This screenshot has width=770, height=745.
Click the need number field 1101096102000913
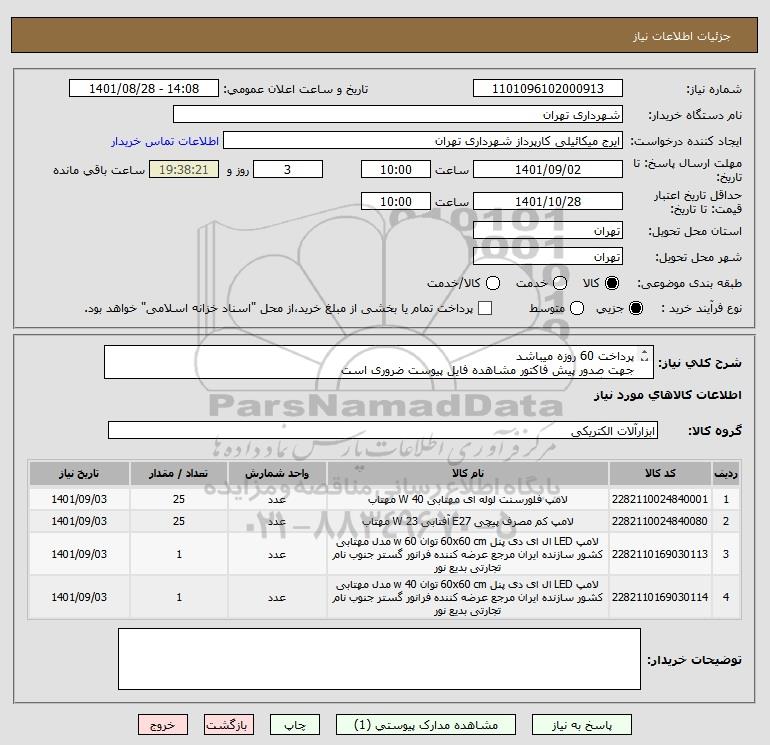tap(548, 88)
